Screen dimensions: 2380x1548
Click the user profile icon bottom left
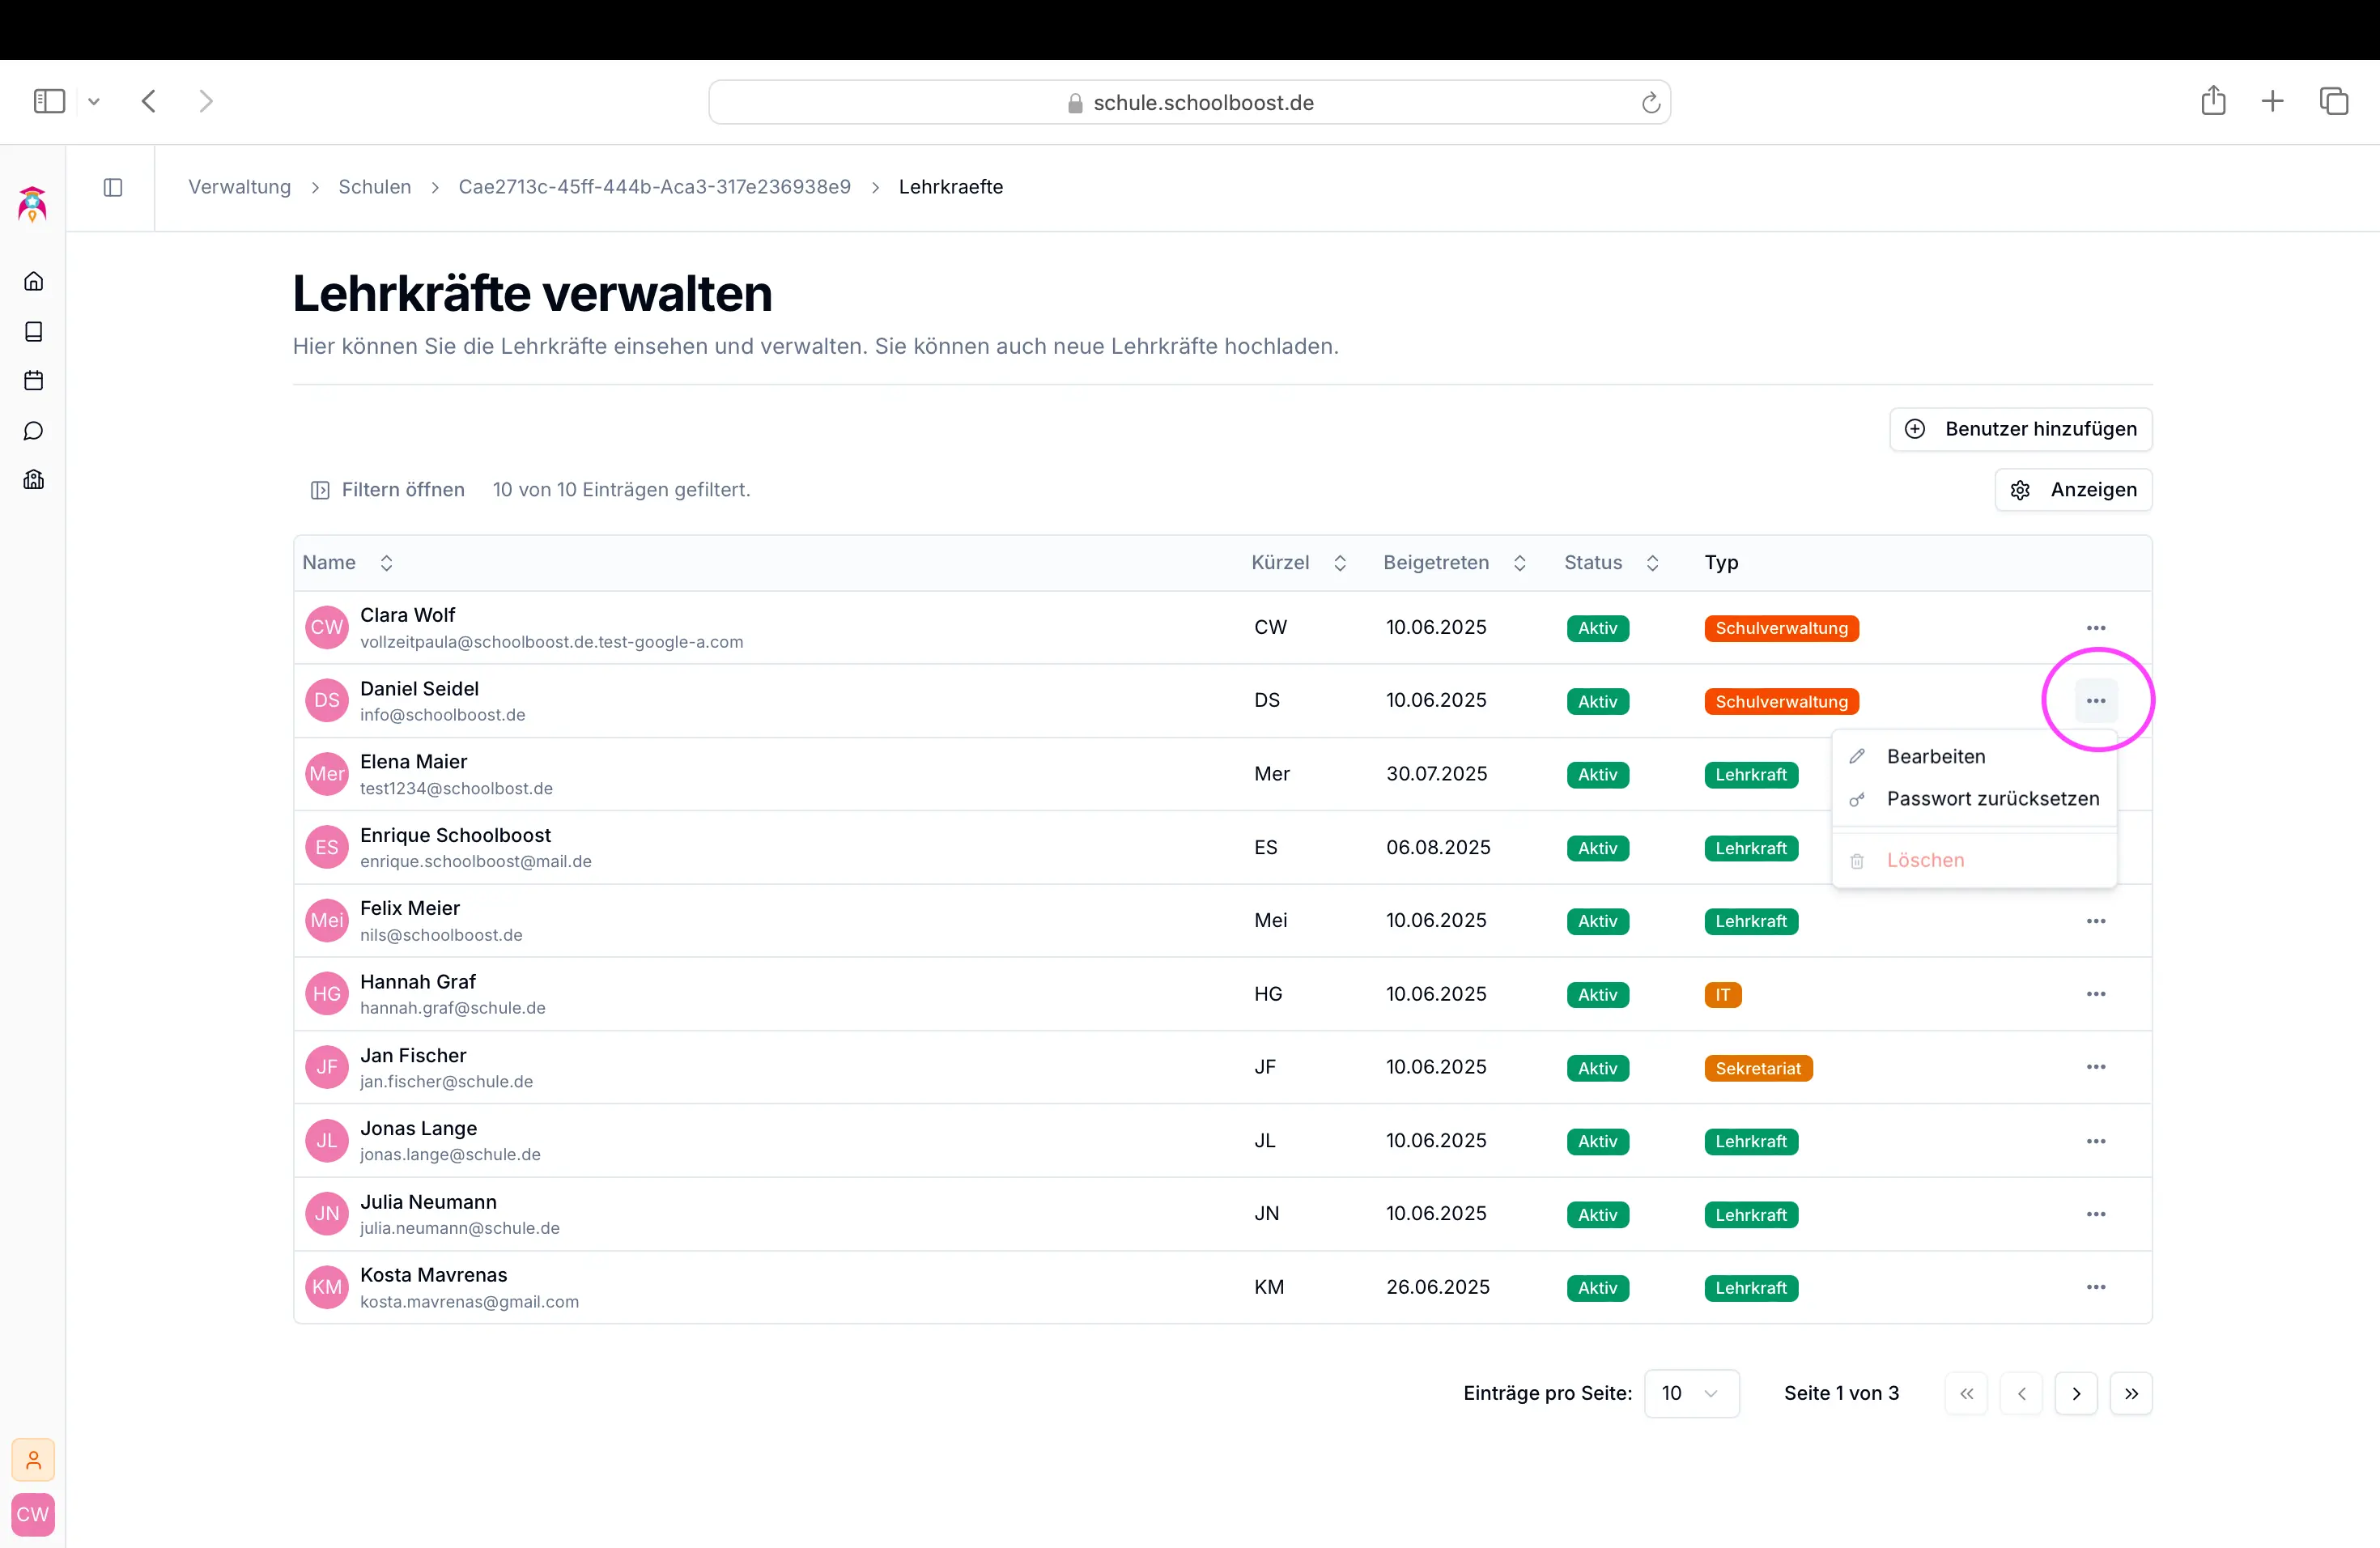point(33,1460)
